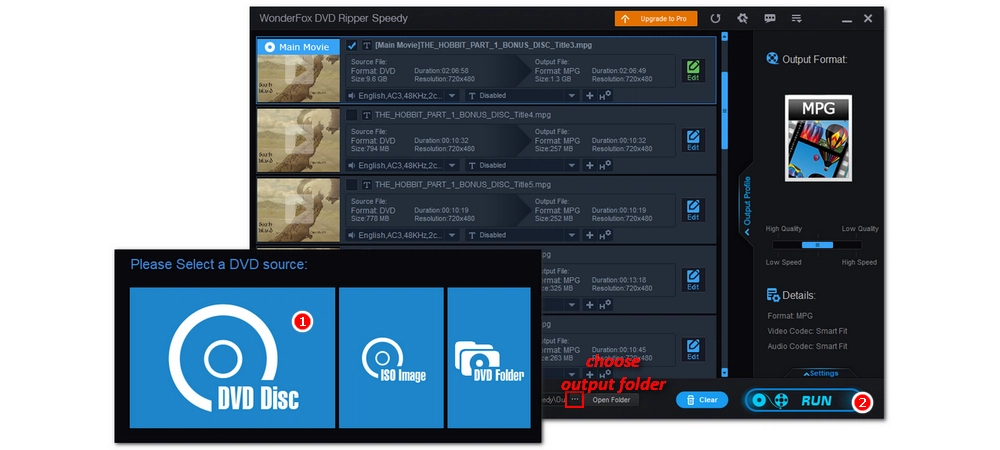1000x450 pixels.
Task: Click Edit icon for the 00:10:45 title
Action: pos(693,349)
